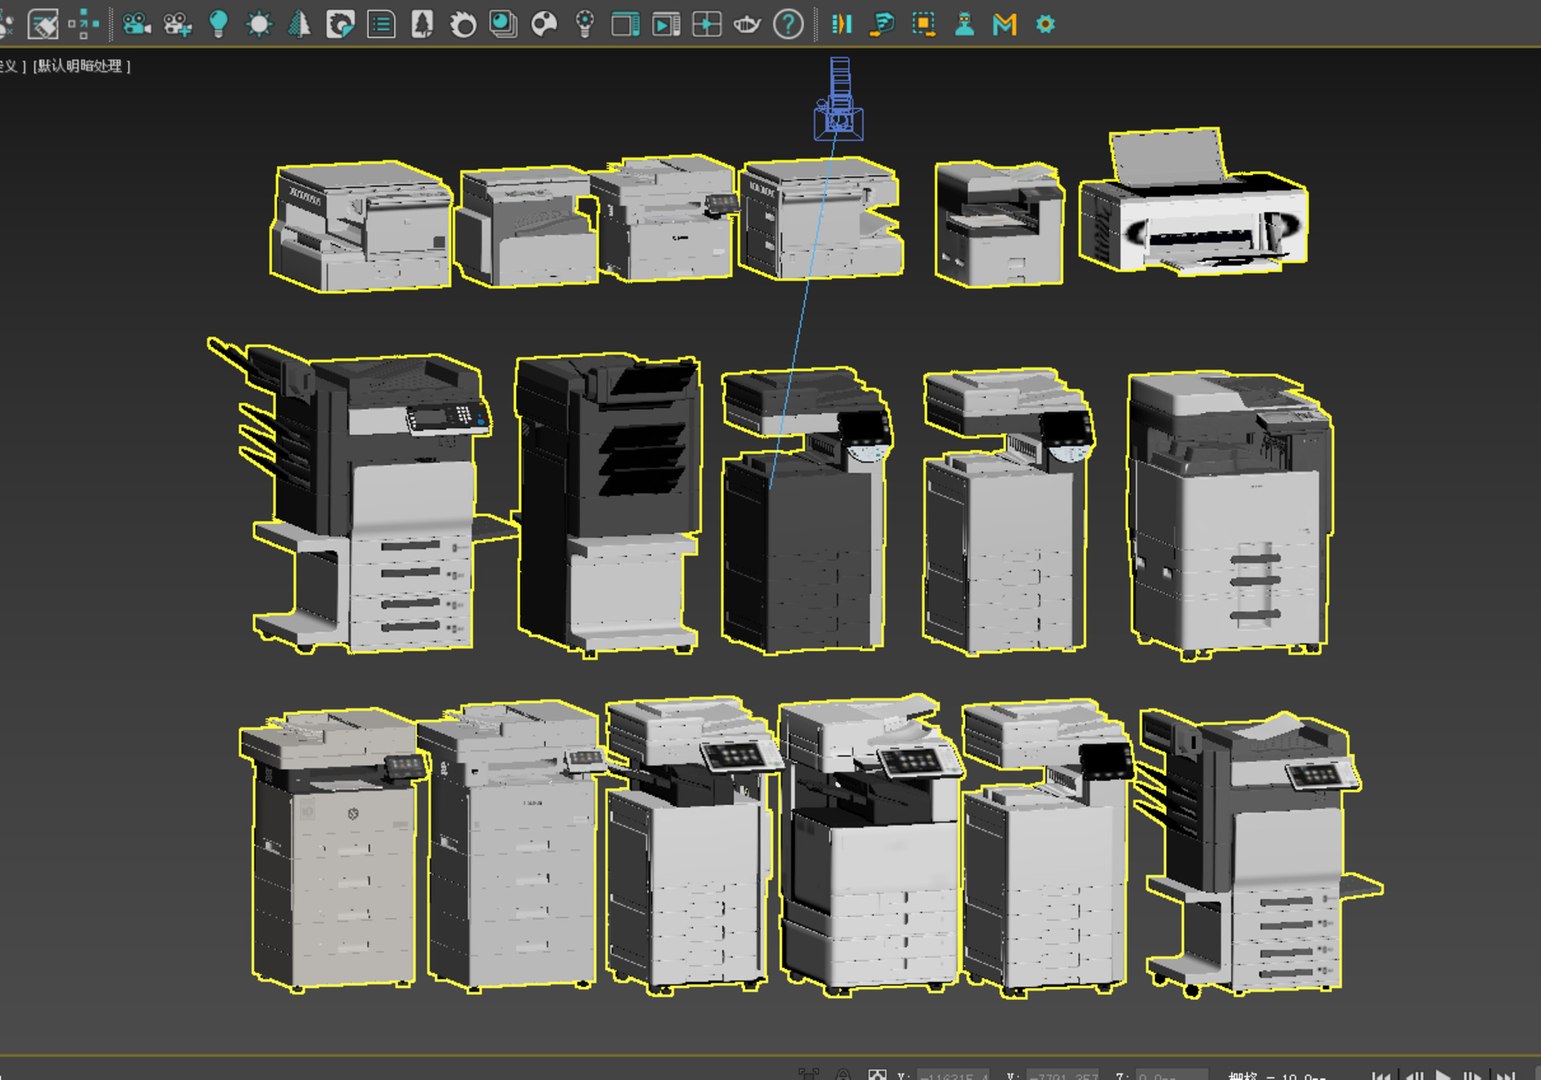Select the white inkjet printer with raised paper tray

[x=1193, y=200]
